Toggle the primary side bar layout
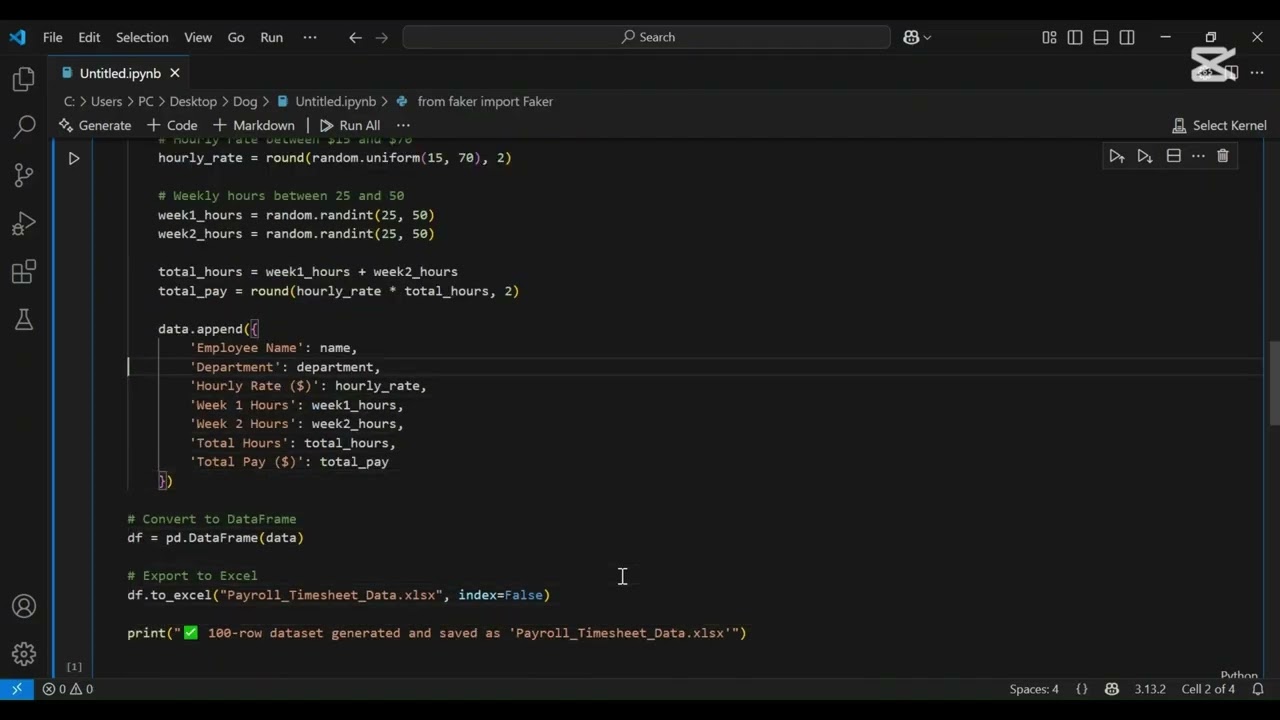This screenshot has width=1280, height=720. tap(1075, 37)
